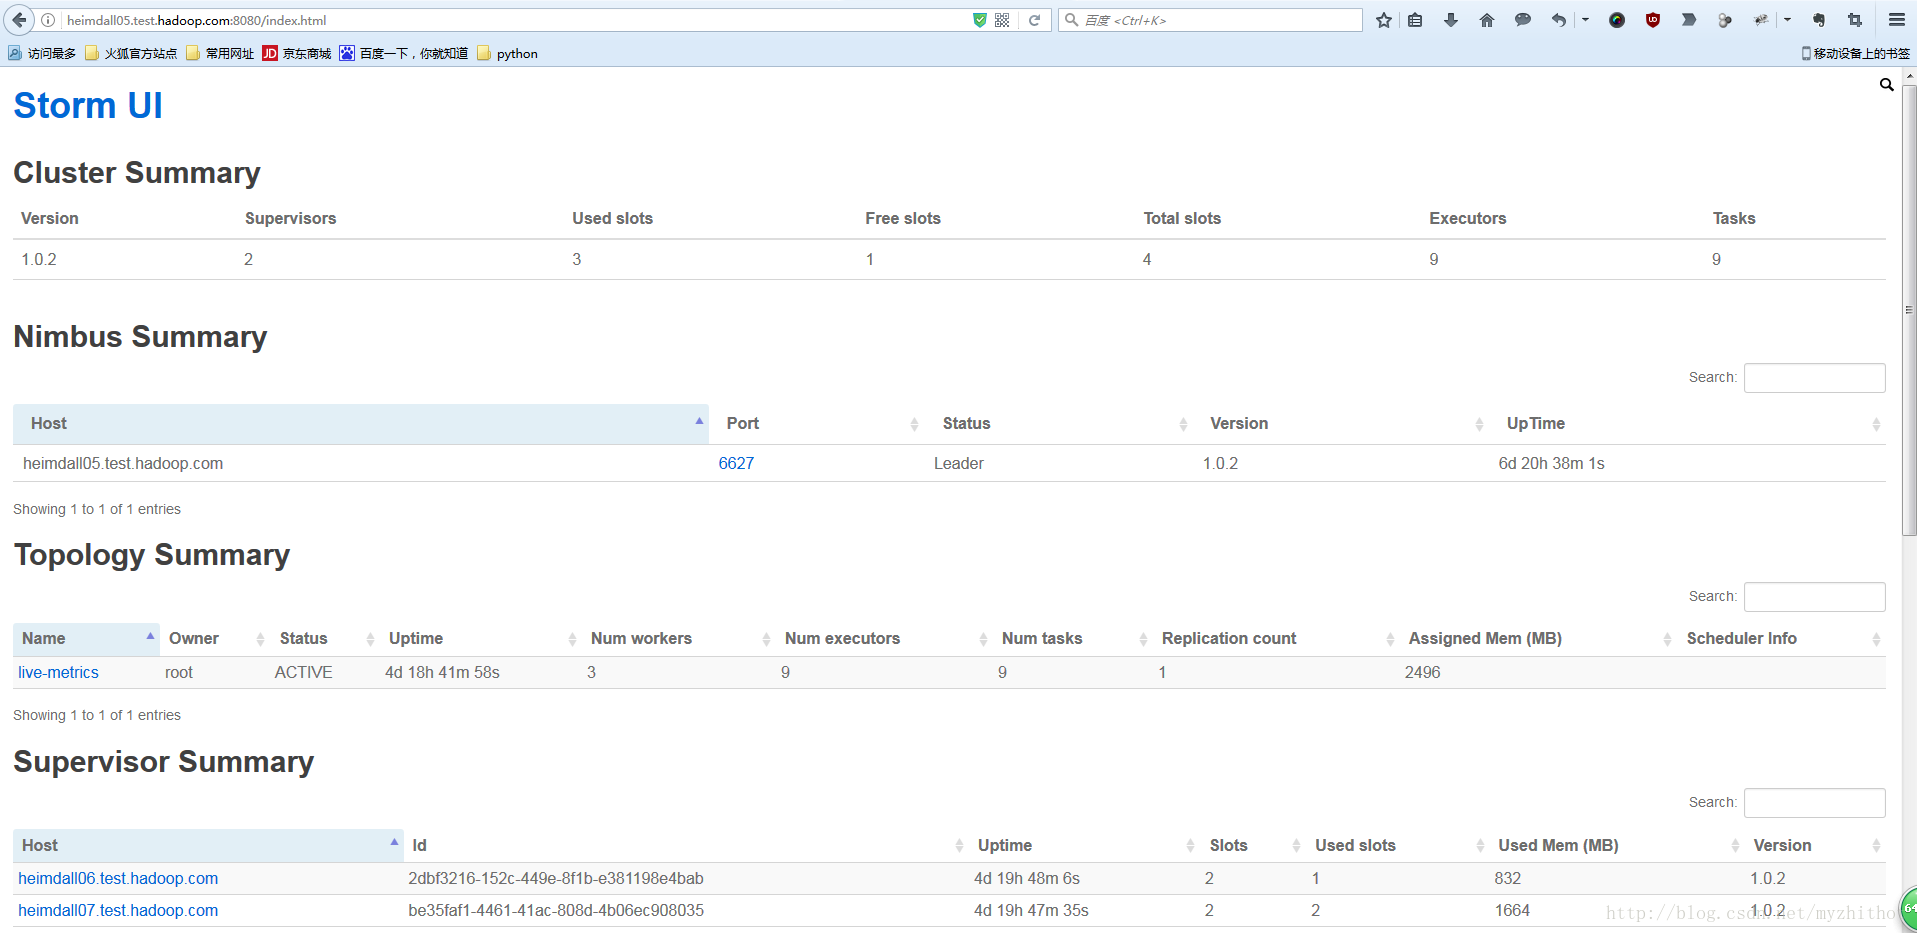This screenshot has width=1917, height=933.
Task: Reload the page with the refresh icon
Action: tap(1035, 20)
